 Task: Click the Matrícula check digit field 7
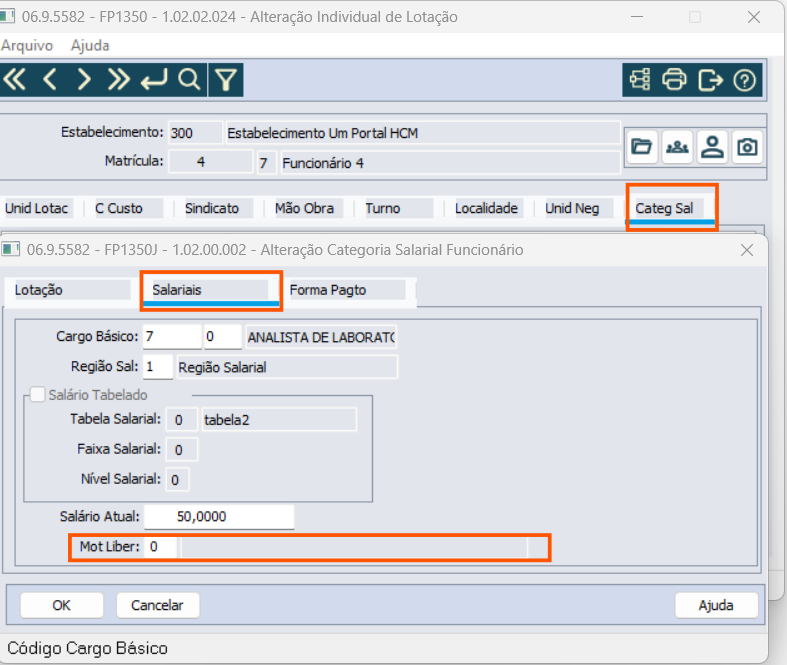266,162
